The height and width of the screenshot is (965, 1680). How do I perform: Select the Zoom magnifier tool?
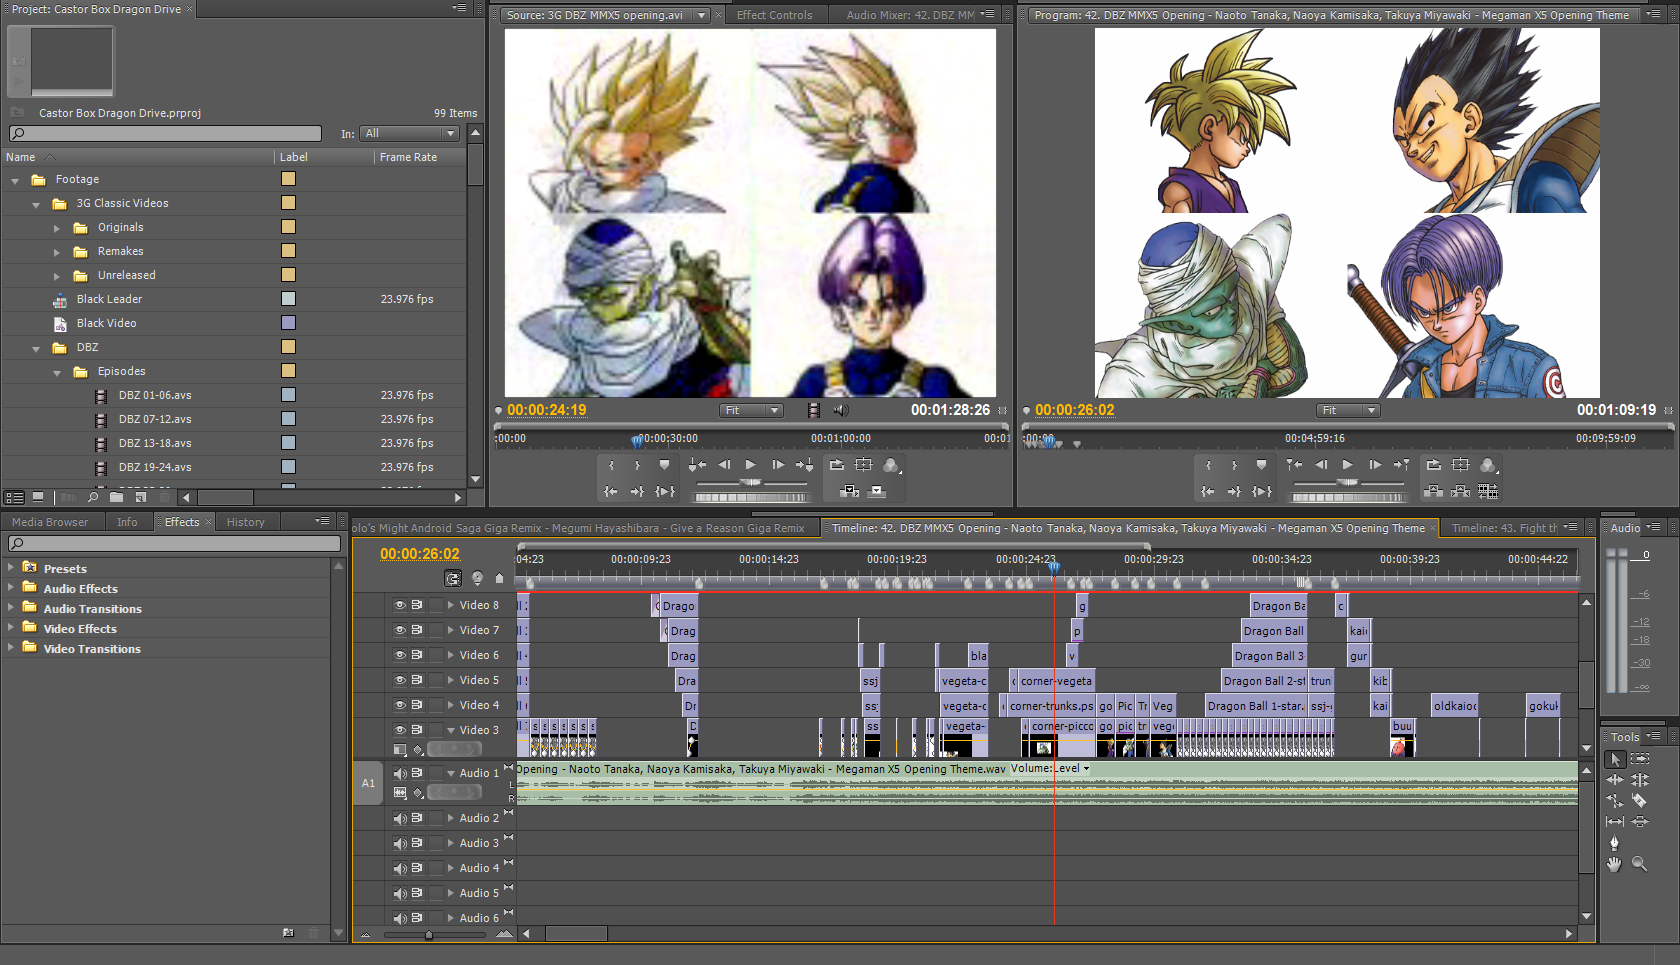(x=1640, y=864)
